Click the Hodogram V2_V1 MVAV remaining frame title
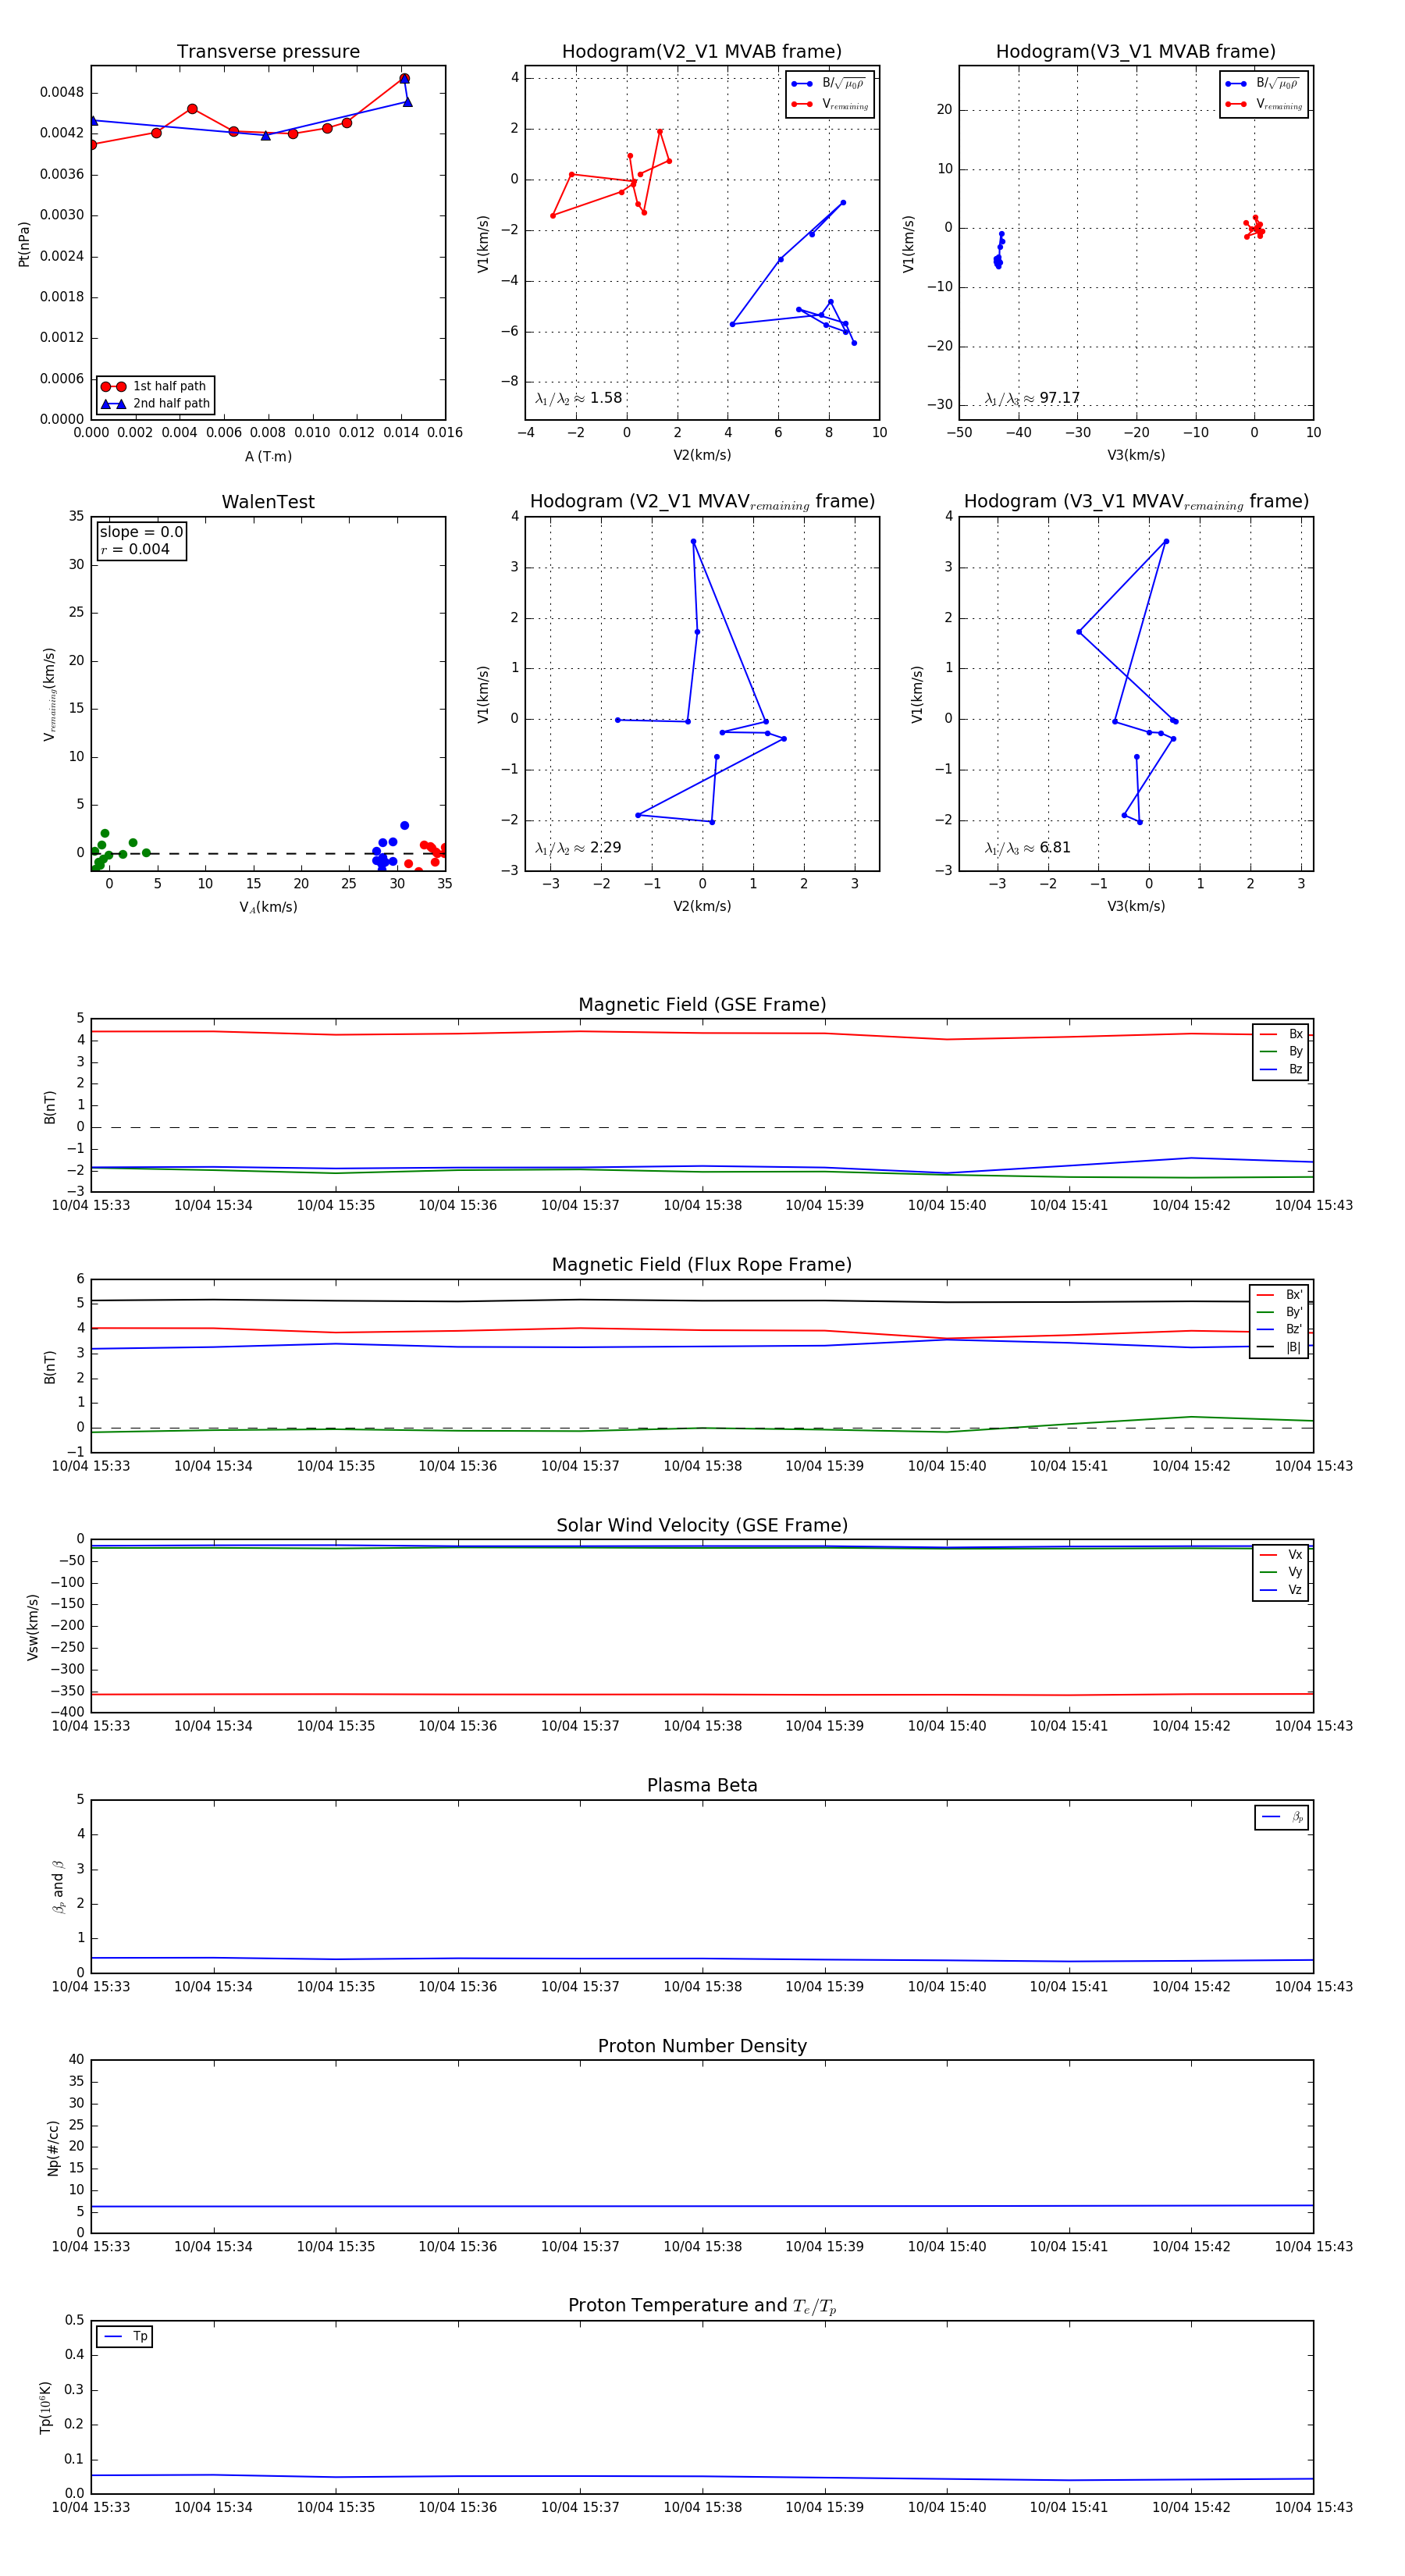 coord(702,502)
